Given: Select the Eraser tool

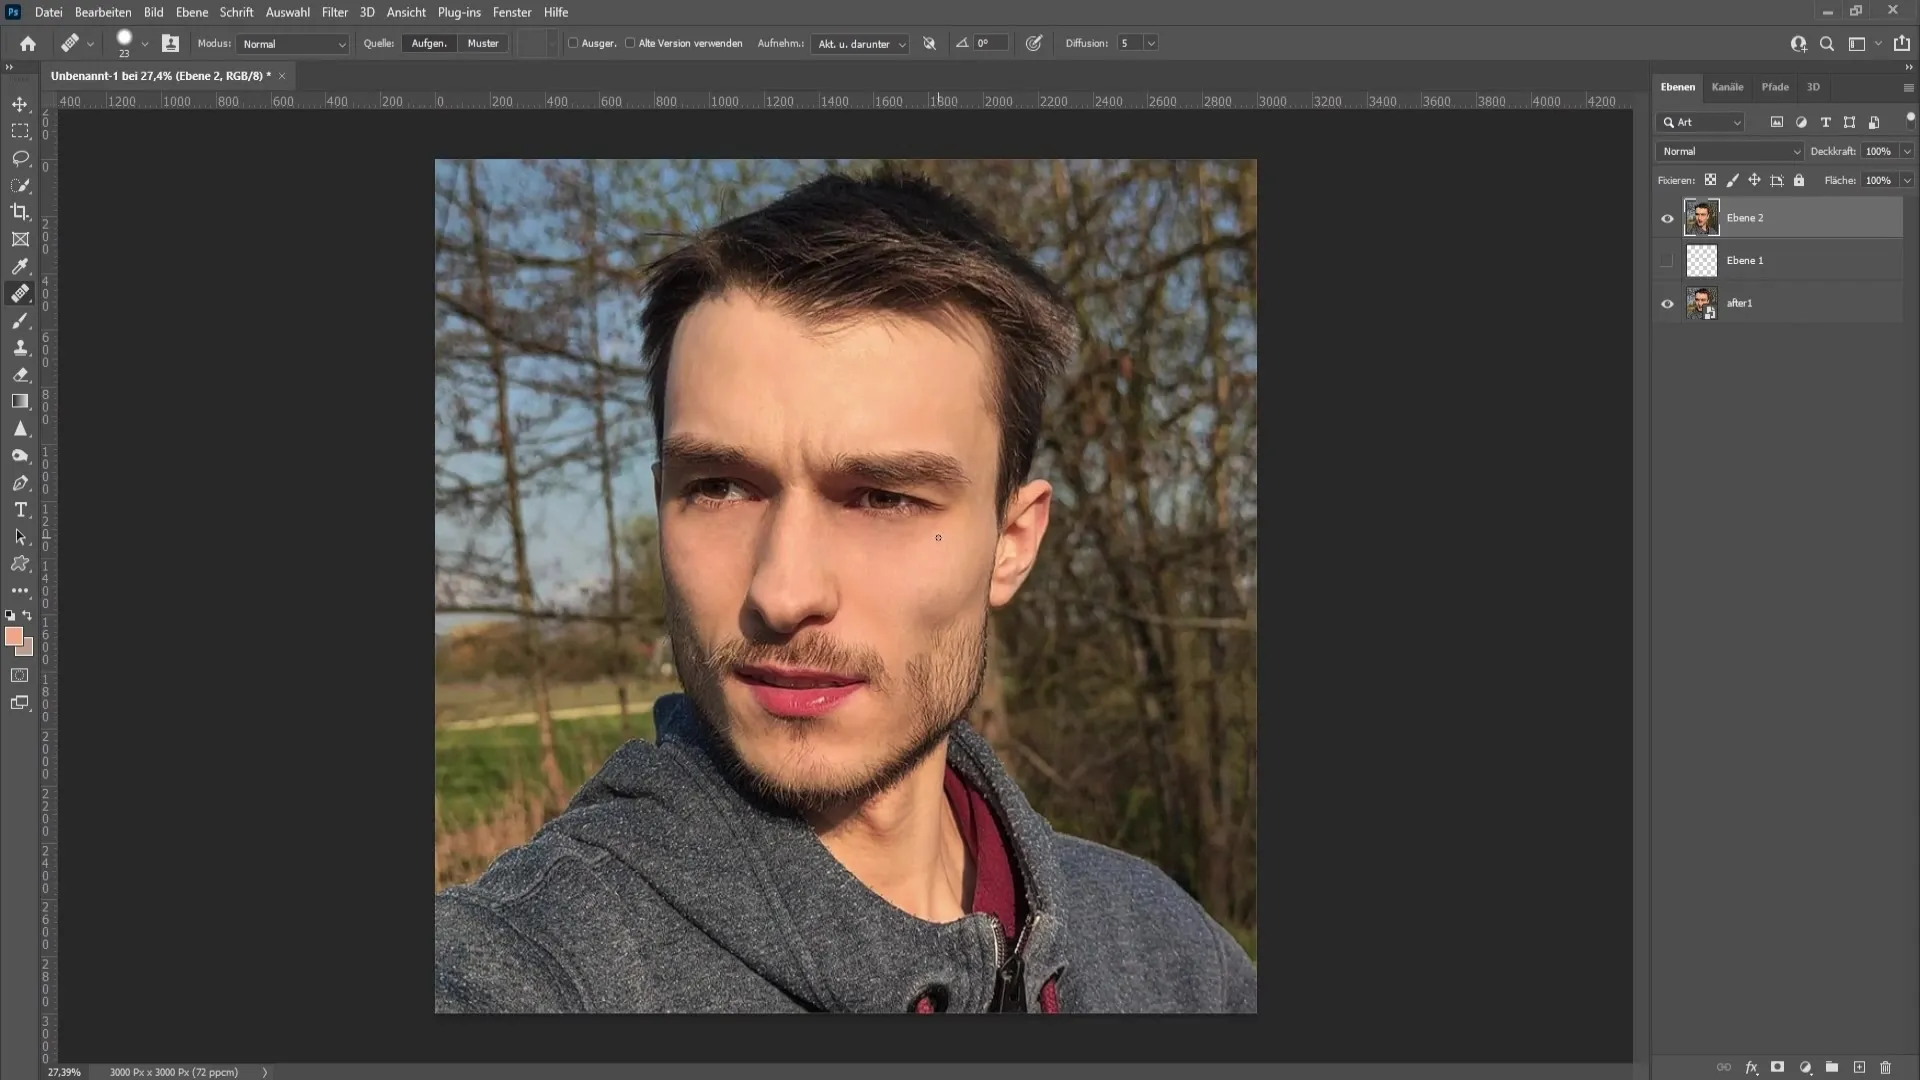Looking at the screenshot, I should pos(20,373).
